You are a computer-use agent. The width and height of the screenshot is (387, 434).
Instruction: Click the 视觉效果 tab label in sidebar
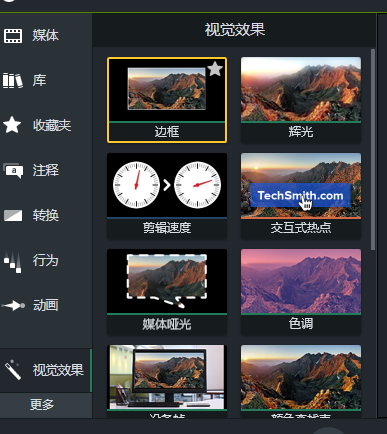click(x=58, y=370)
